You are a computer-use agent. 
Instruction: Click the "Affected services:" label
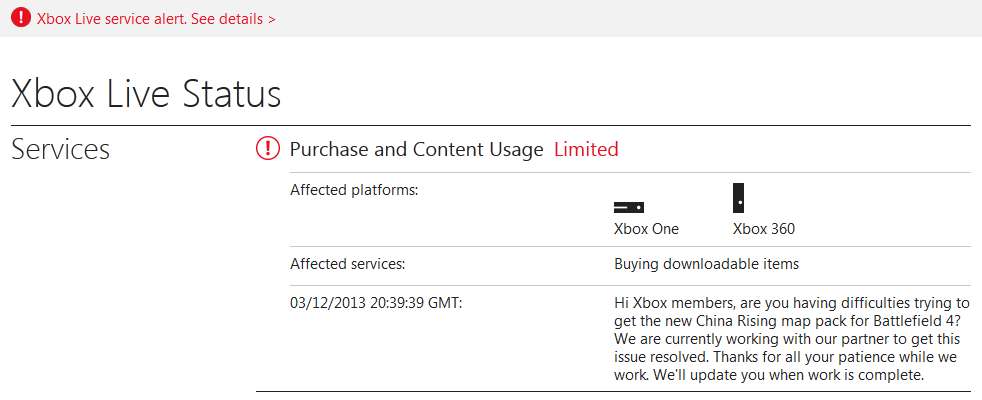(347, 264)
